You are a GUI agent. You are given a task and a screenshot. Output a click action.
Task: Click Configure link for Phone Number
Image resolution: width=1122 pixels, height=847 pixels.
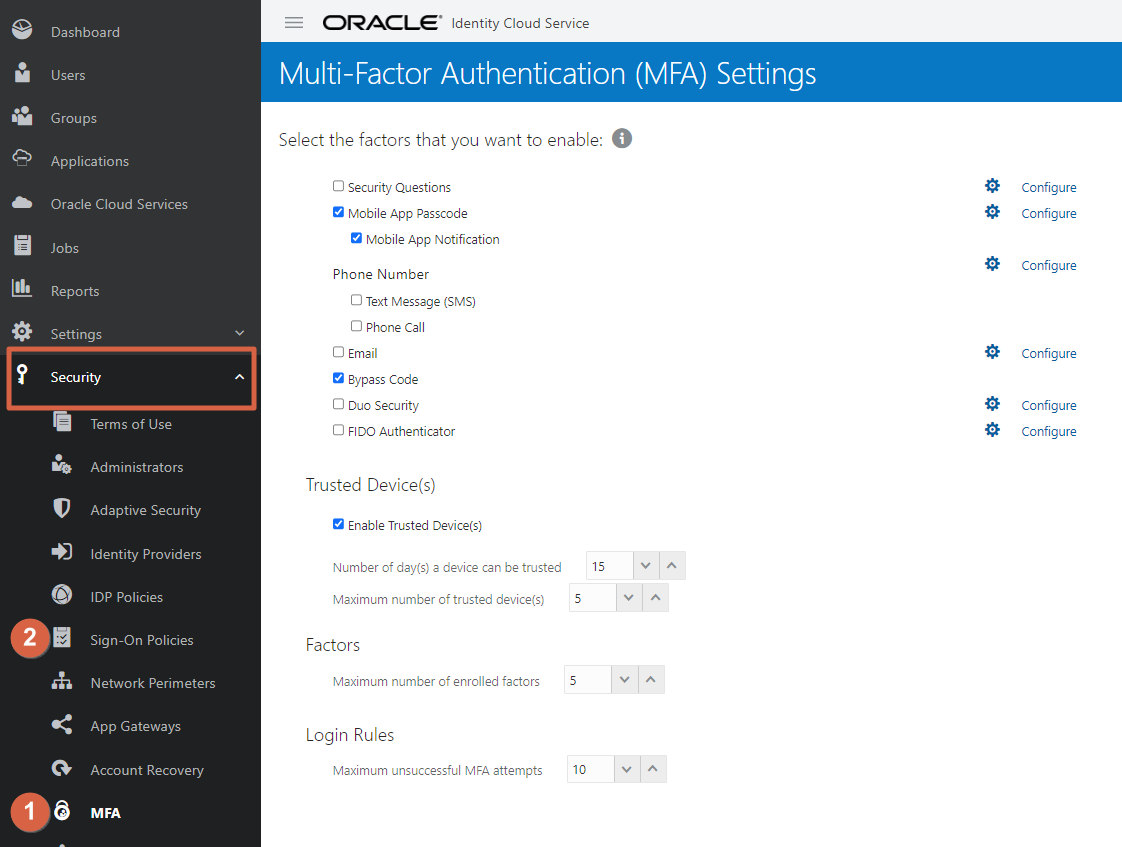[1048, 265]
